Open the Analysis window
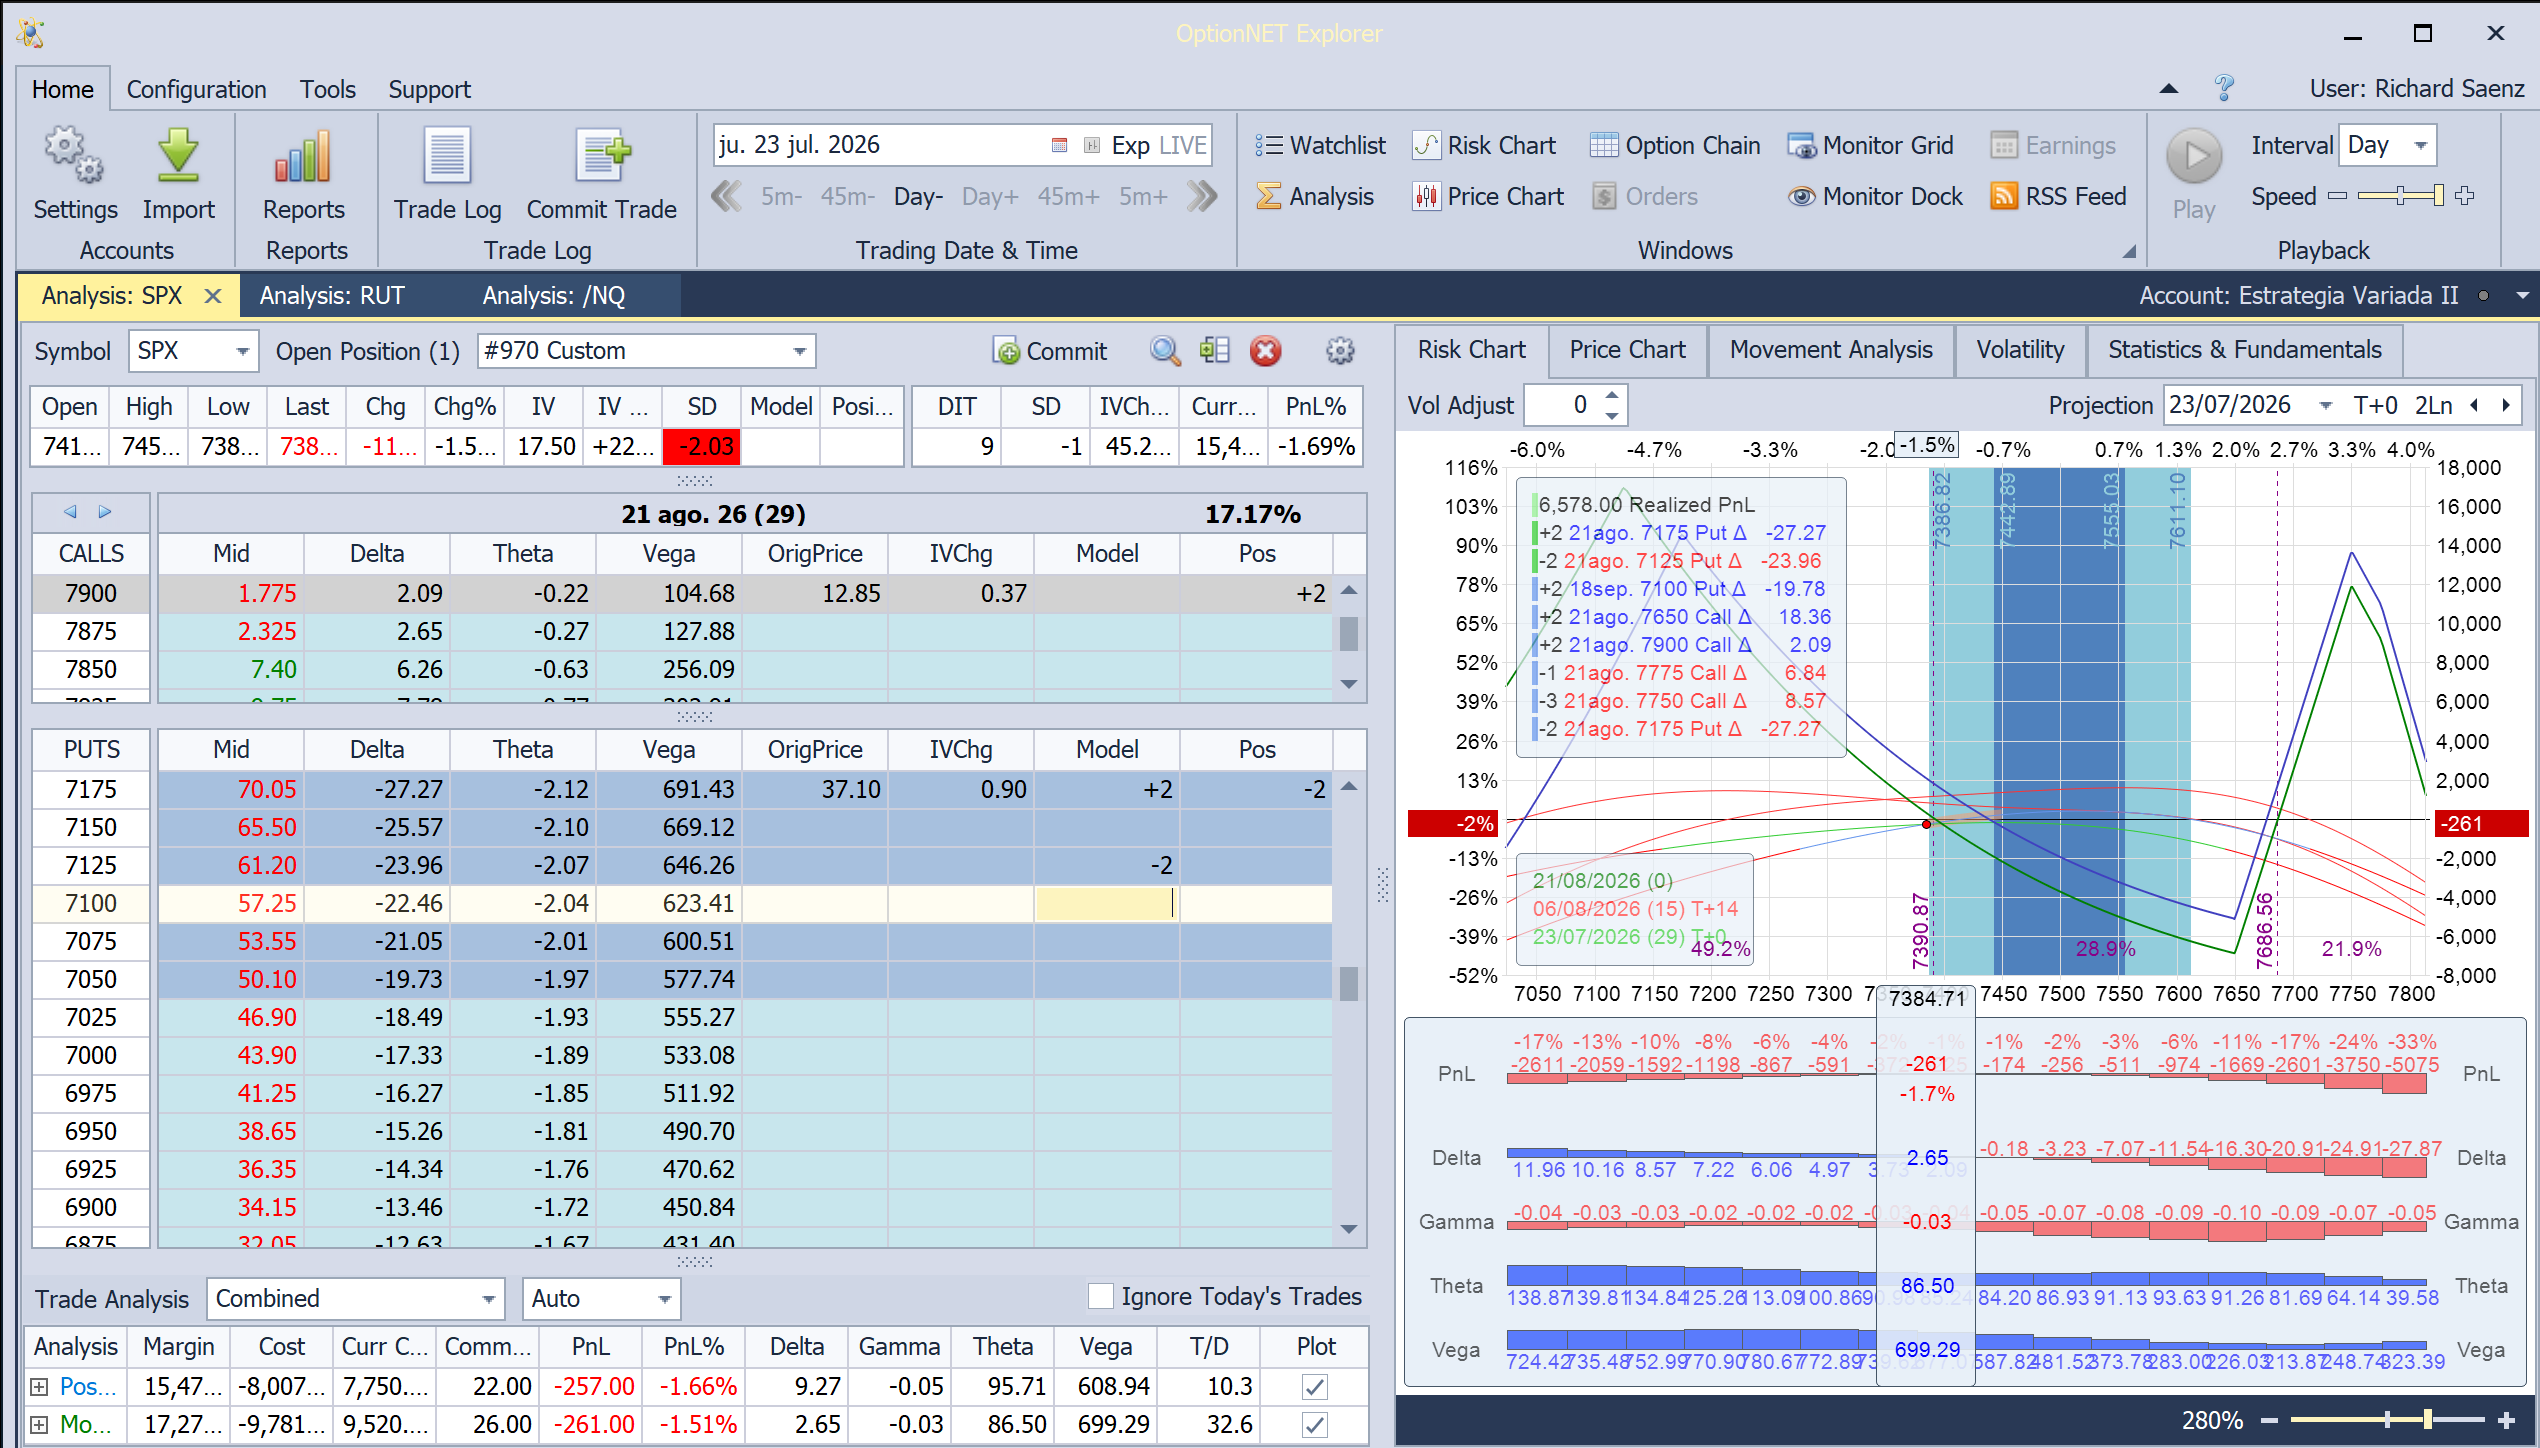Image resolution: width=2540 pixels, height=1448 pixels. tap(1315, 196)
